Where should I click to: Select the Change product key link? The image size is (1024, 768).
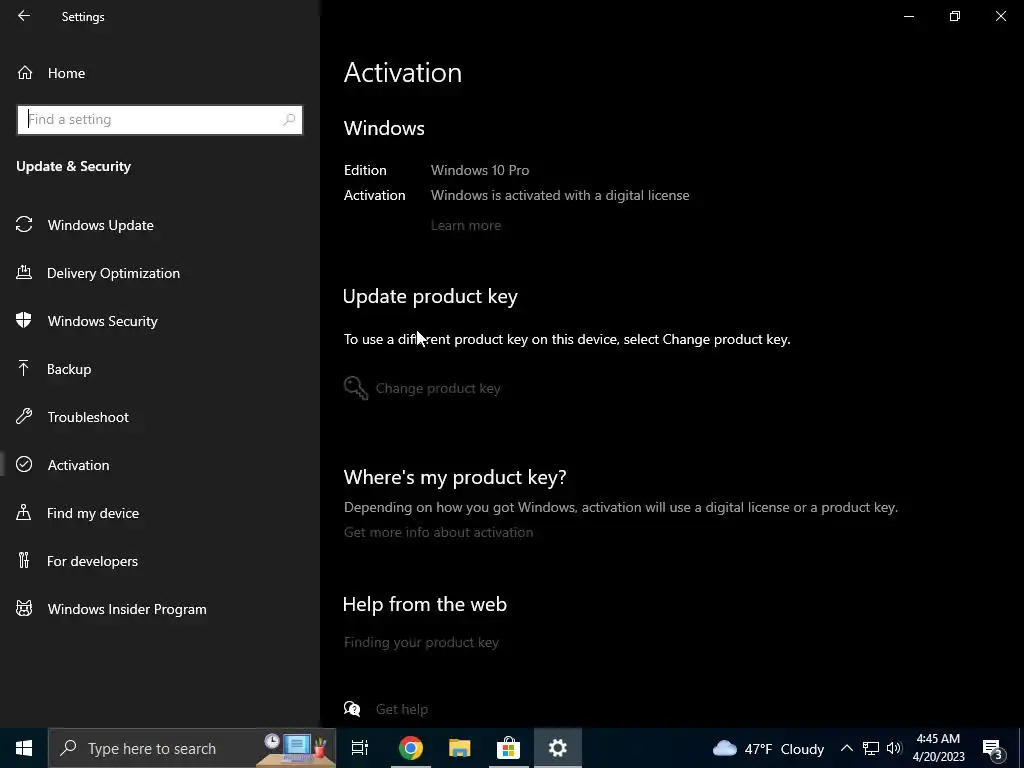click(x=438, y=388)
